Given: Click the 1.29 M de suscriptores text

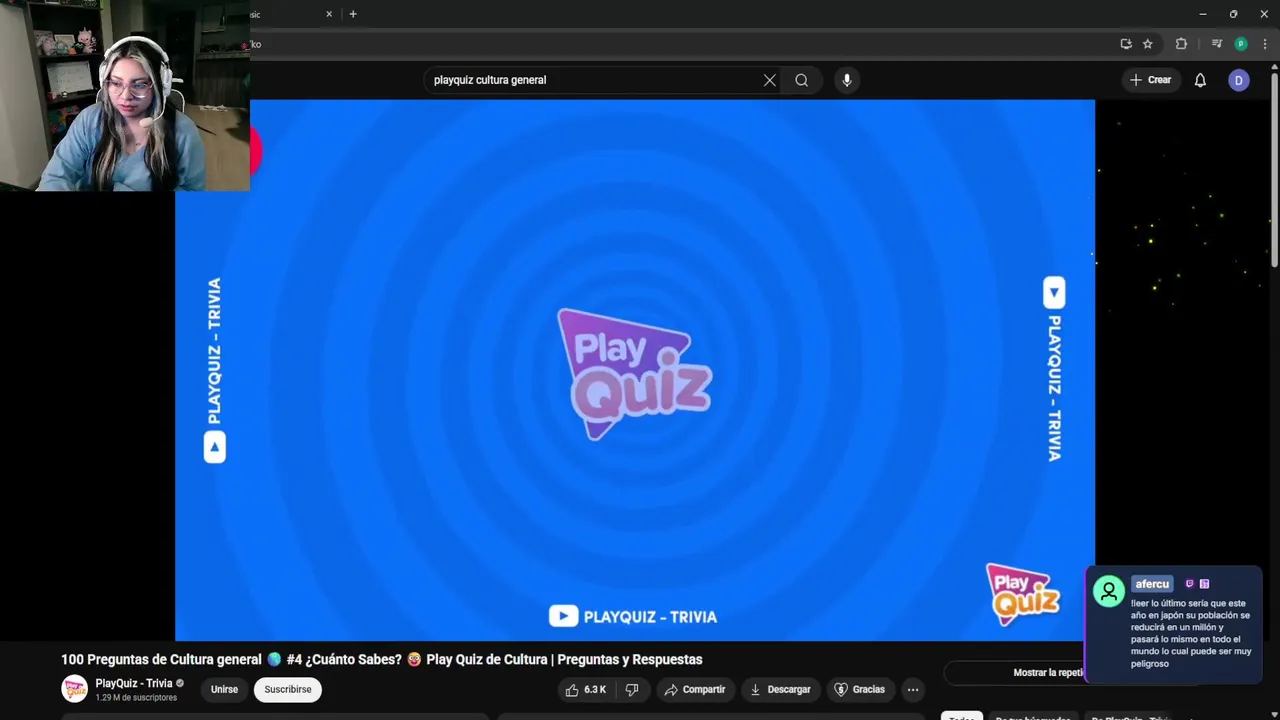Looking at the screenshot, I should pos(136,697).
